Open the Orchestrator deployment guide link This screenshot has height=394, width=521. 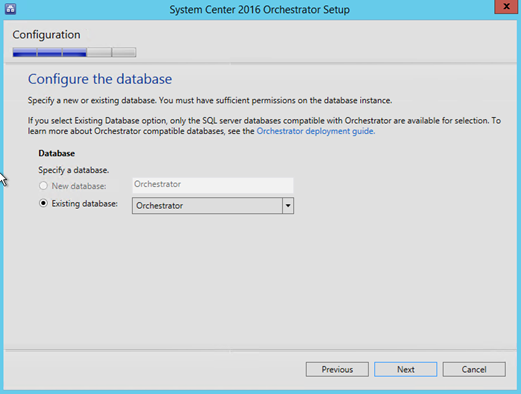click(316, 131)
